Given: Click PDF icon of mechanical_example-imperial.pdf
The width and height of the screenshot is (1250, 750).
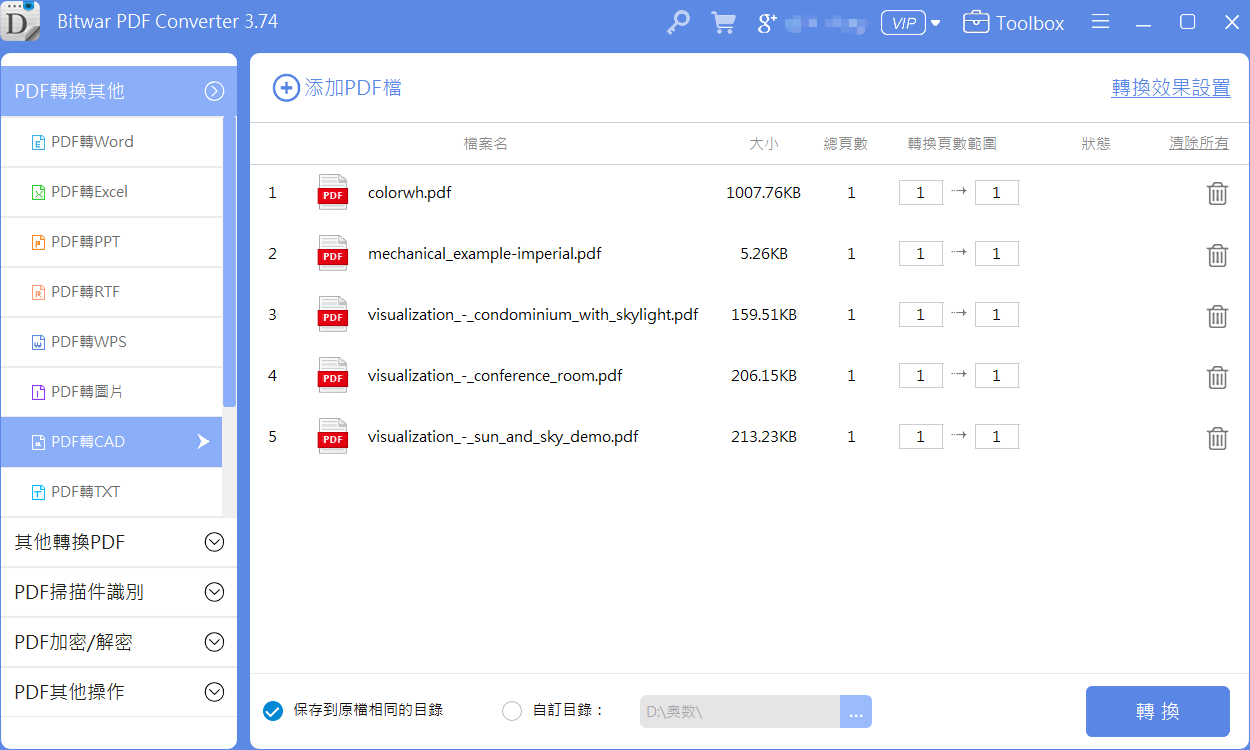Looking at the screenshot, I should click(x=333, y=253).
